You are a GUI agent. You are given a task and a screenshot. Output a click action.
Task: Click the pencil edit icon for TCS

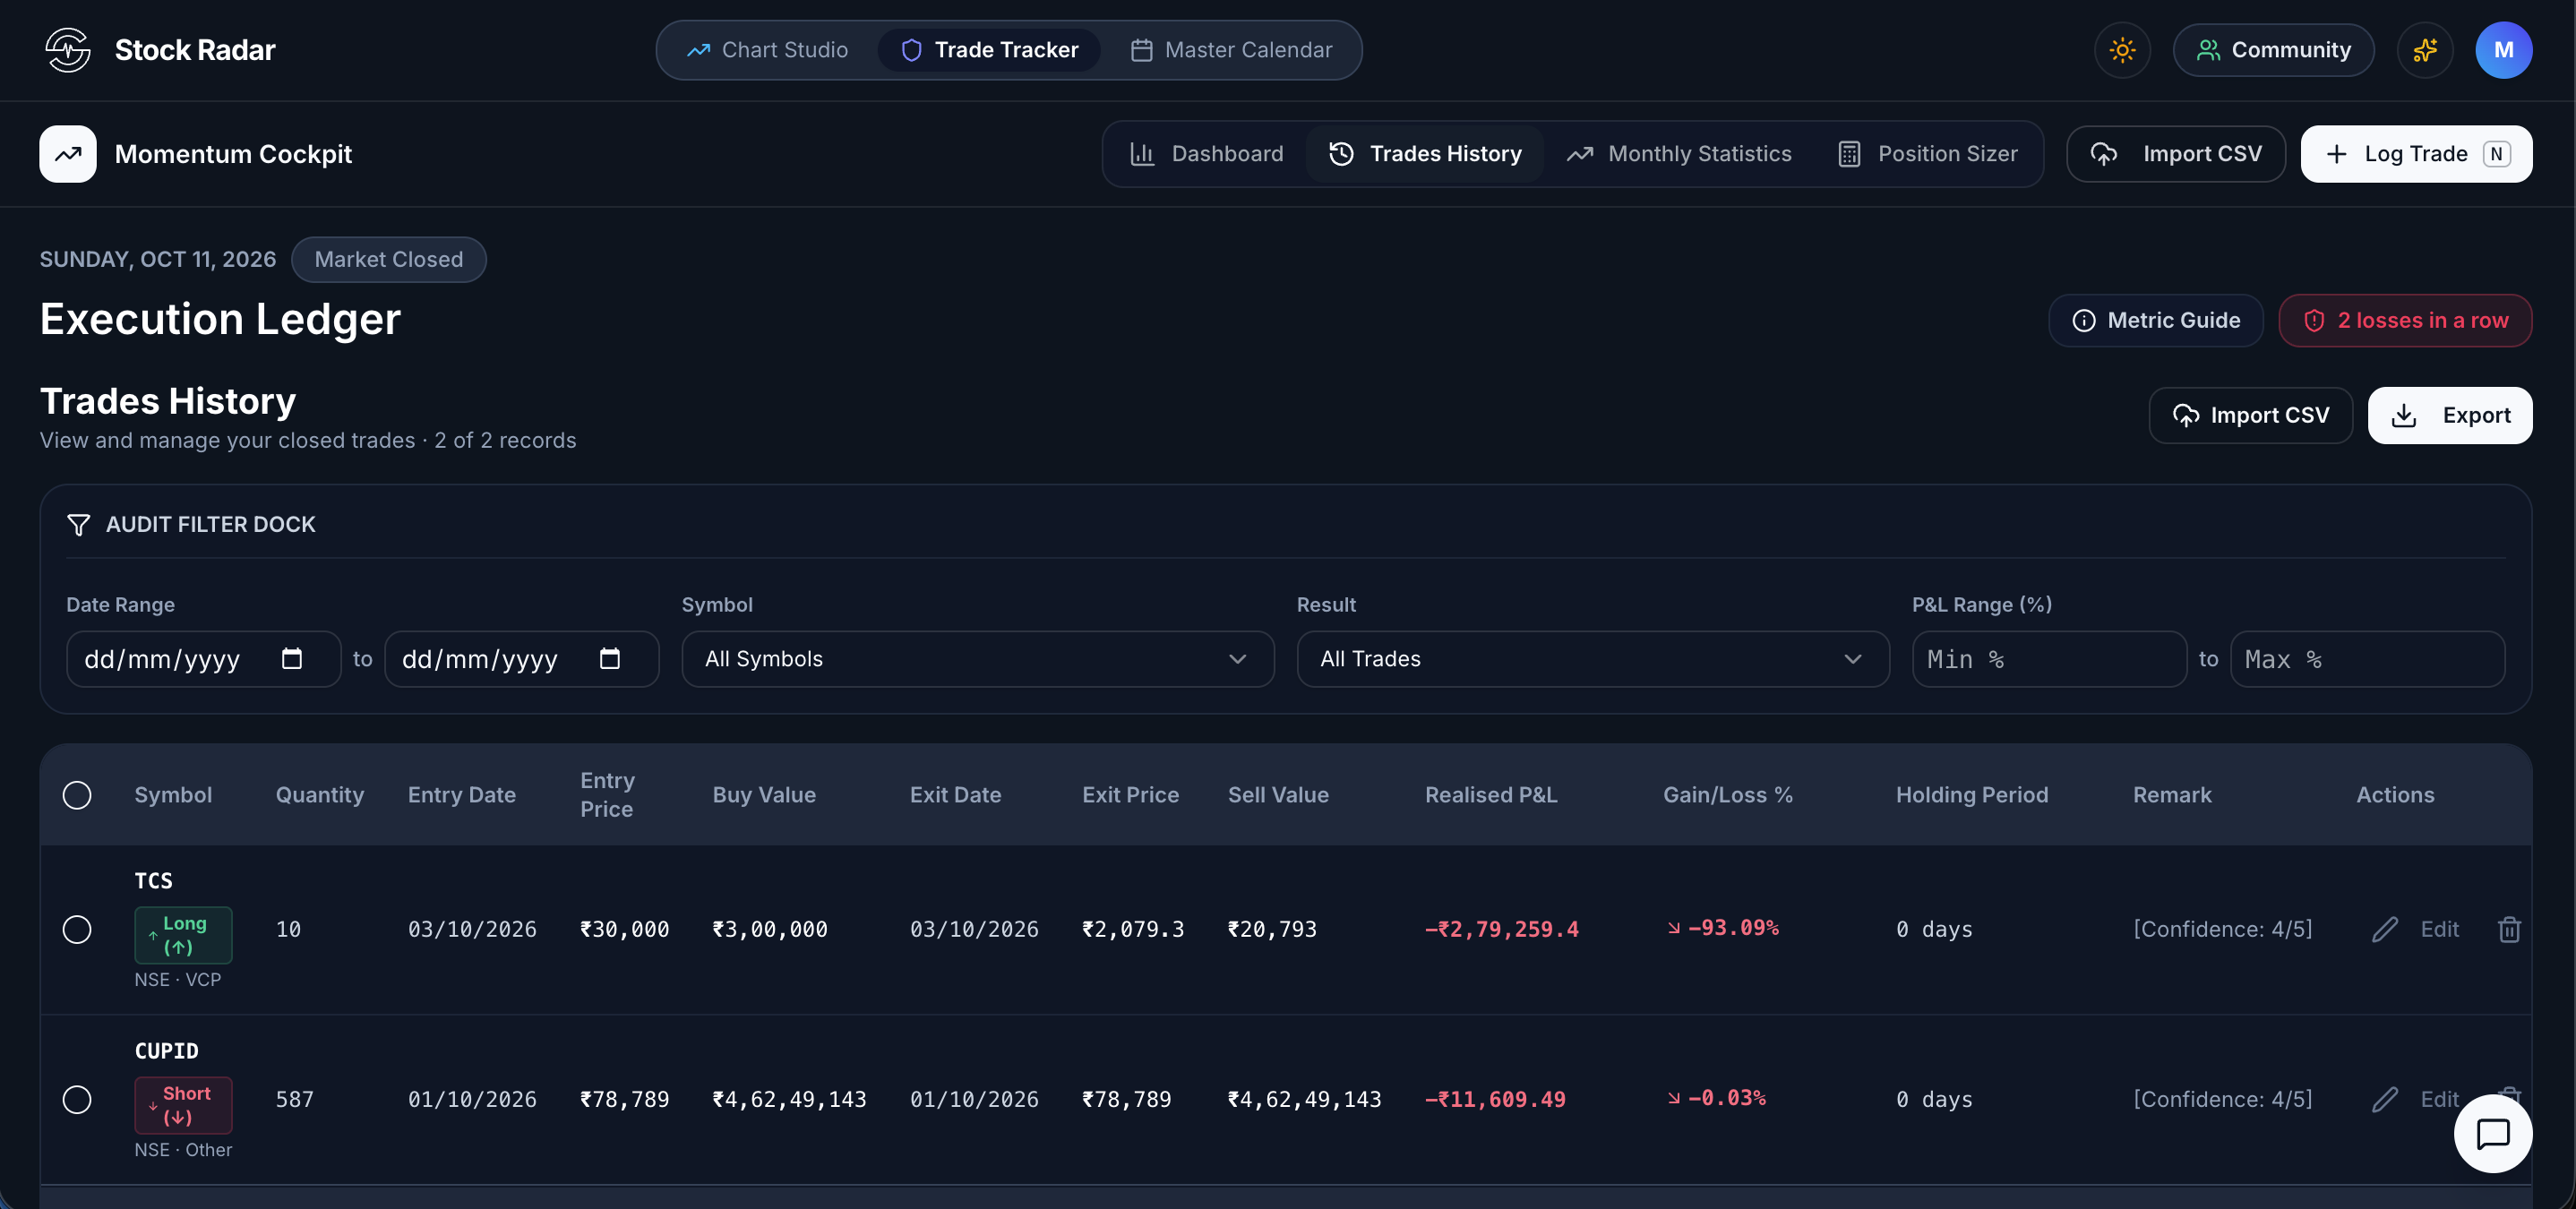click(x=2385, y=929)
